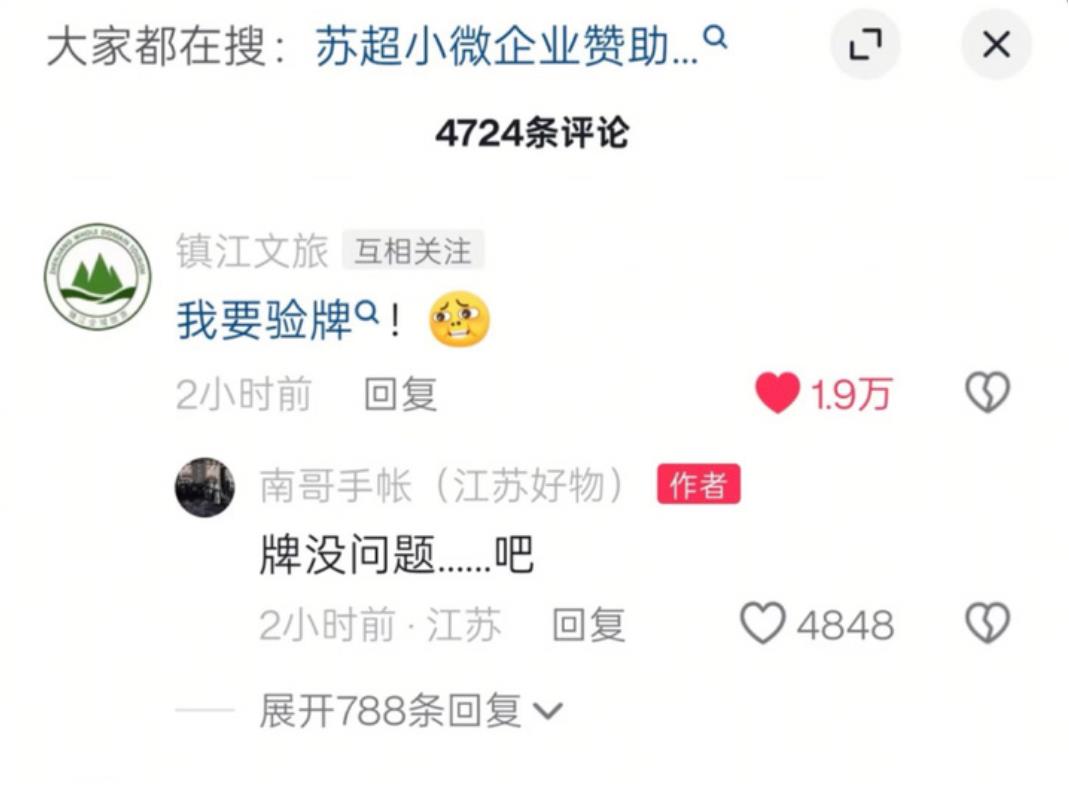Search the keyword 我要验牌

pos(264,320)
